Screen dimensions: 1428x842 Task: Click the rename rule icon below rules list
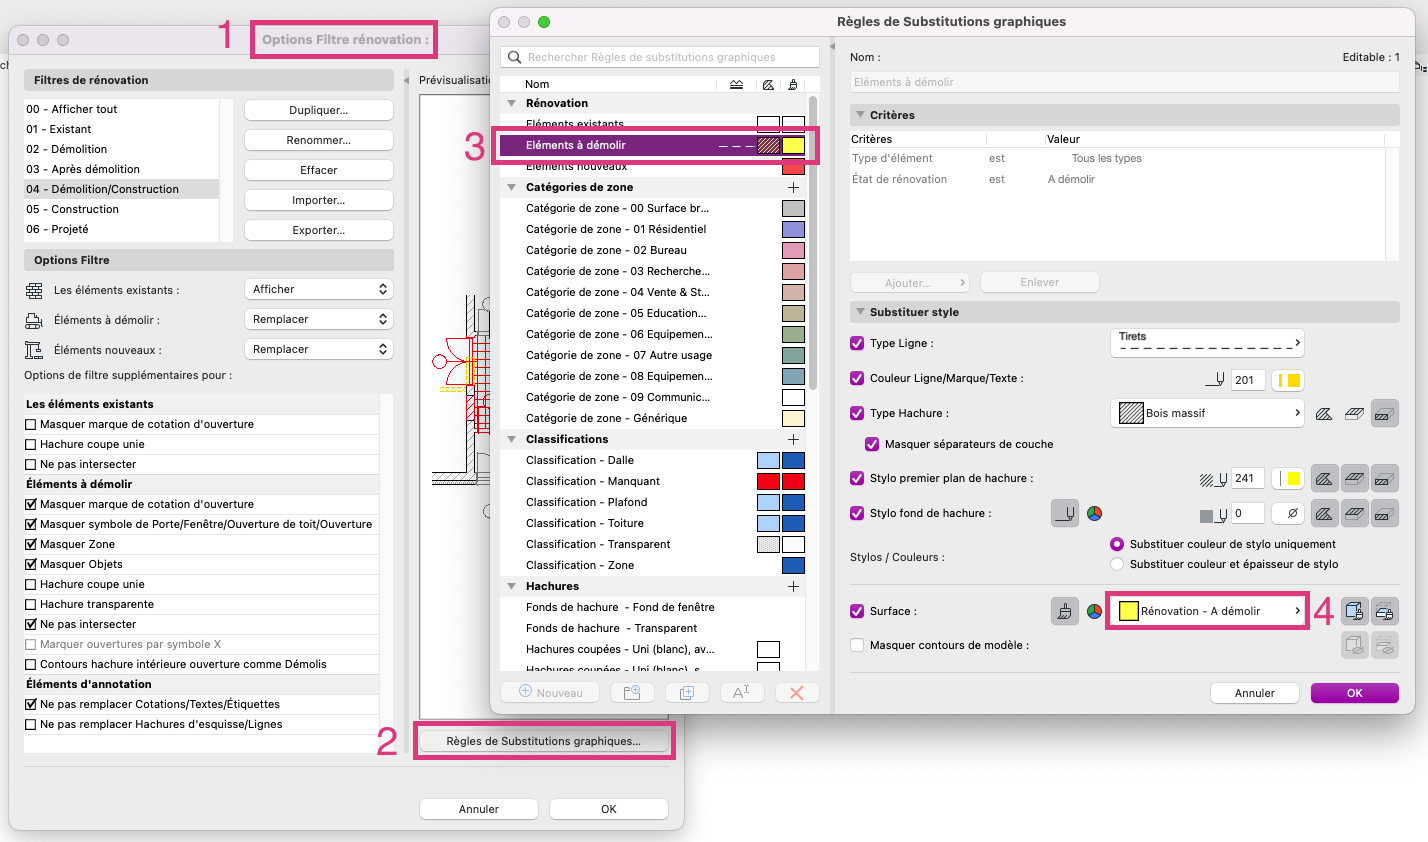[x=742, y=692]
